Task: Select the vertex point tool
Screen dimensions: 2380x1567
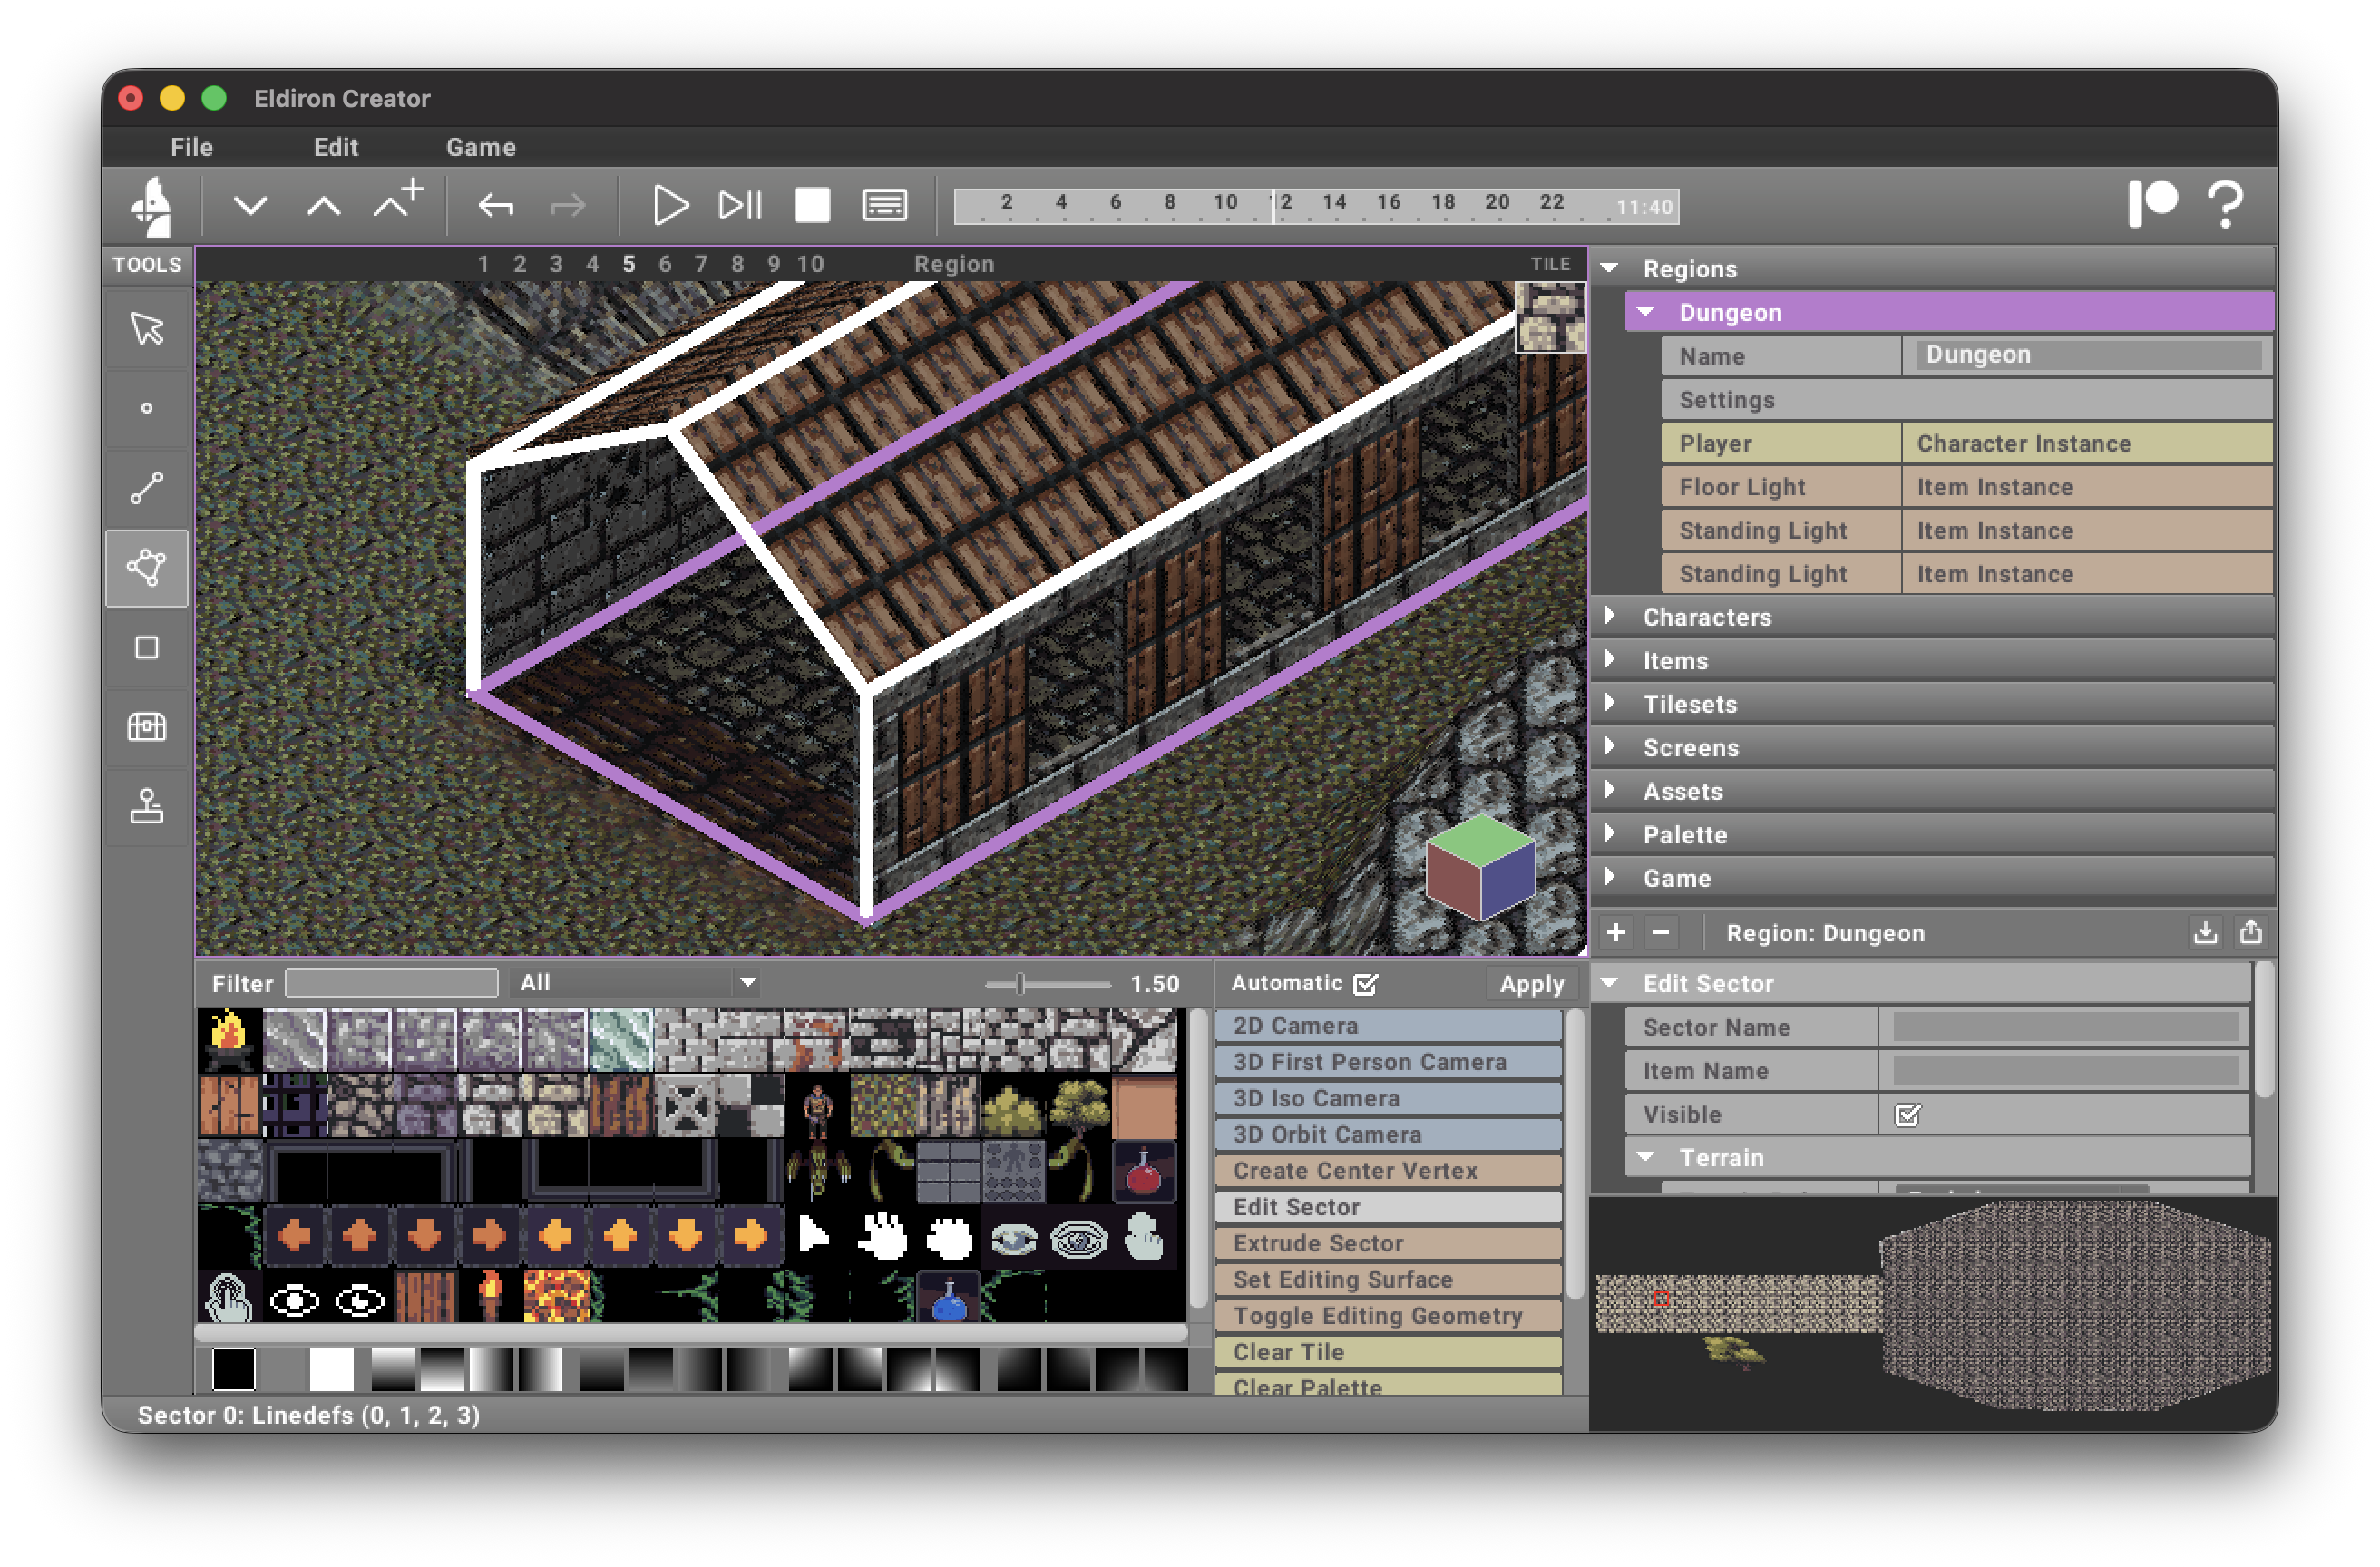Action: click(x=147, y=408)
